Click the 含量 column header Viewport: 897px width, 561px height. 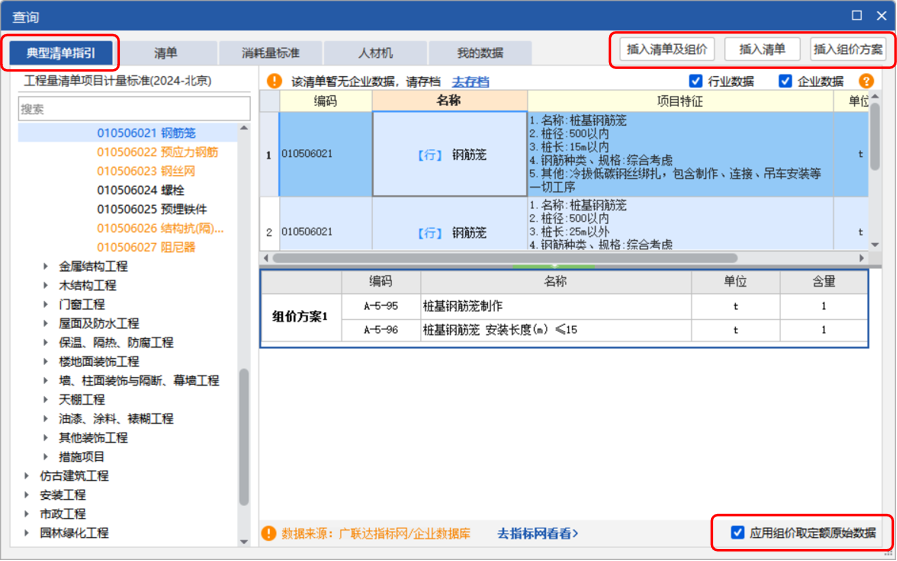tap(824, 281)
